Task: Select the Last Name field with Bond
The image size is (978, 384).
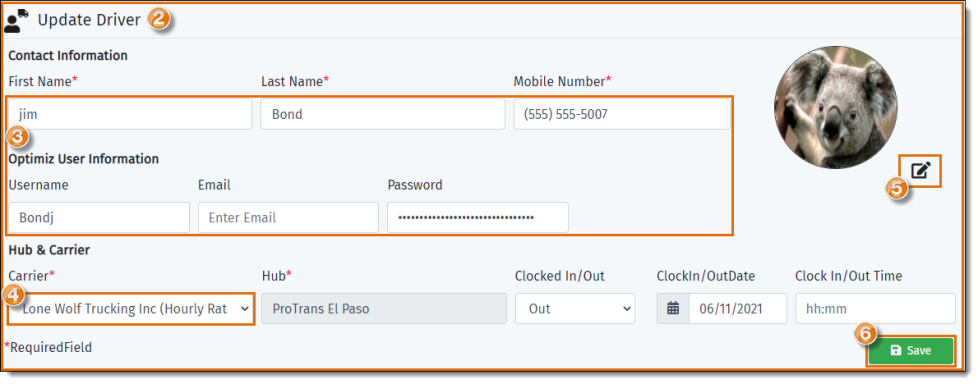Action: pyautogui.click(x=382, y=114)
